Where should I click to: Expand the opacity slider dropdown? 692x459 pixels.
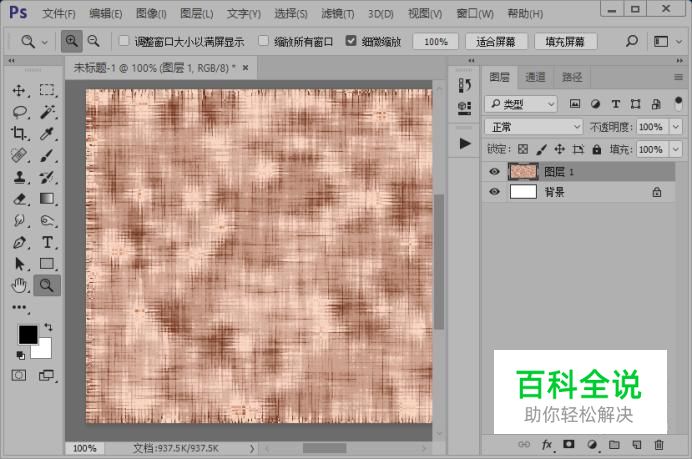pyautogui.click(x=676, y=127)
